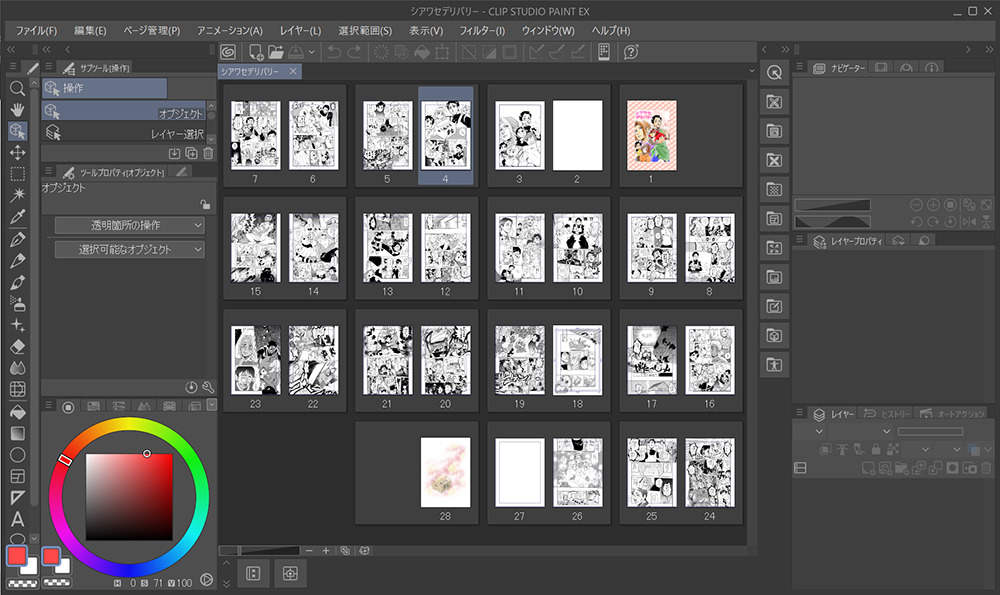Toggle the tool property lock icon
Image resolution: width=1000 pixels, height=595 pixels.
tap(205, 204)
